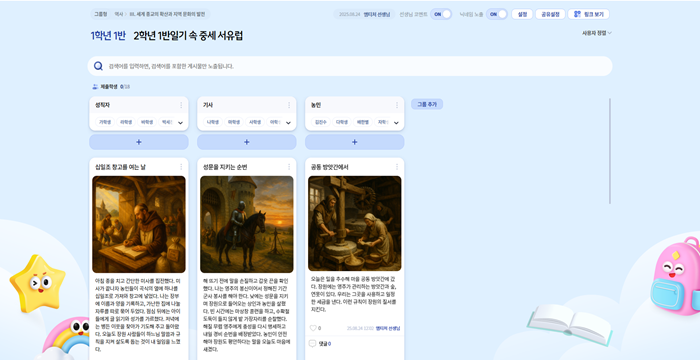Click the vertical scrollbar on the board

[610, 151]
